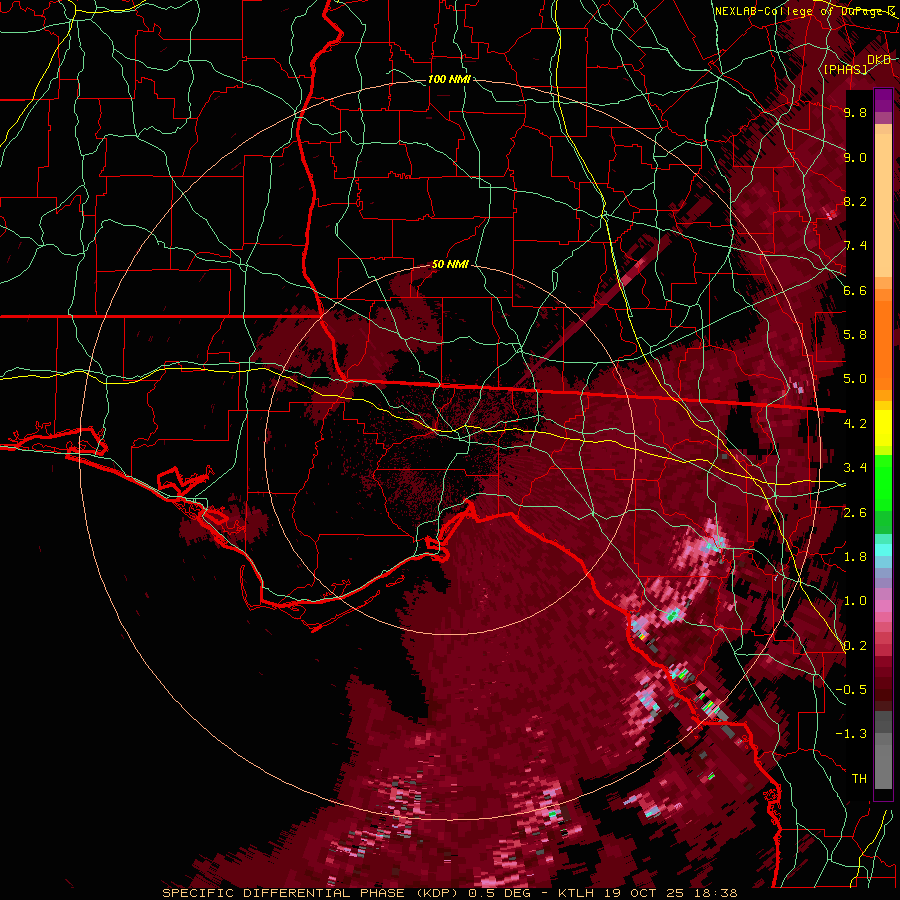Viewport: 900px width, 900px height.
Task: Click the bright green segment of color bar
Action: point(883,483)
